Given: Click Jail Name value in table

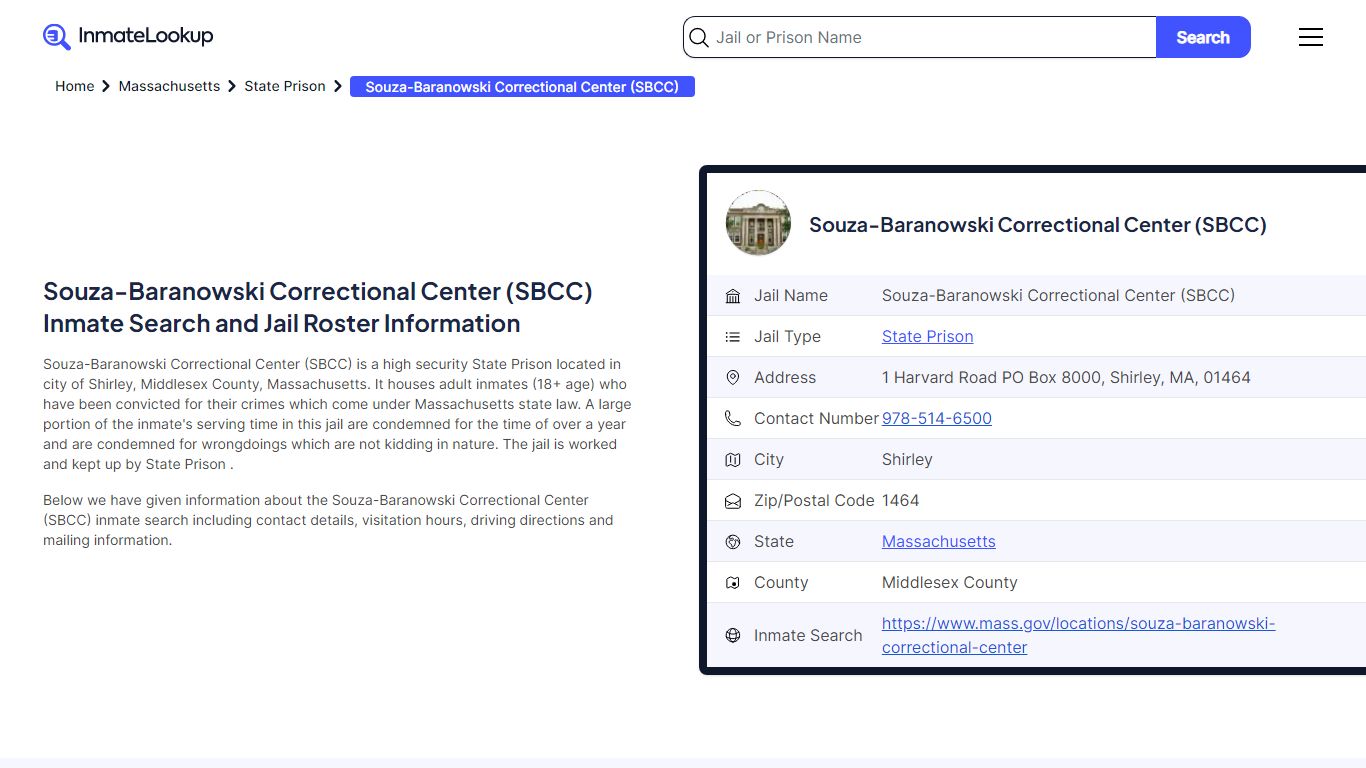Looking at the screenshot, I should 1058,296.
